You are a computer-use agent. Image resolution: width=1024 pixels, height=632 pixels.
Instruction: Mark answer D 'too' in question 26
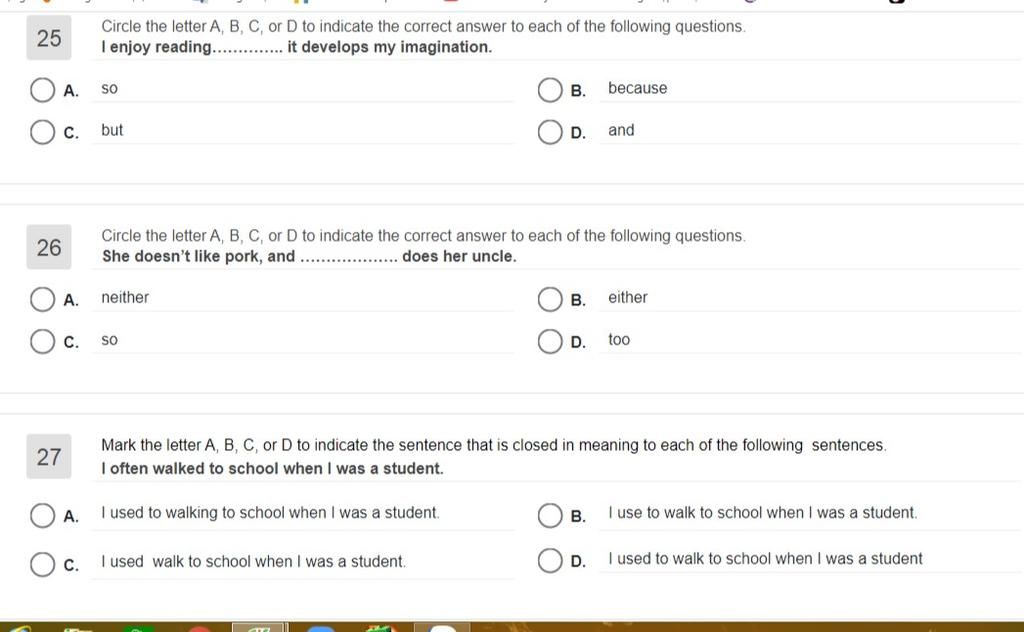[550, 341]
